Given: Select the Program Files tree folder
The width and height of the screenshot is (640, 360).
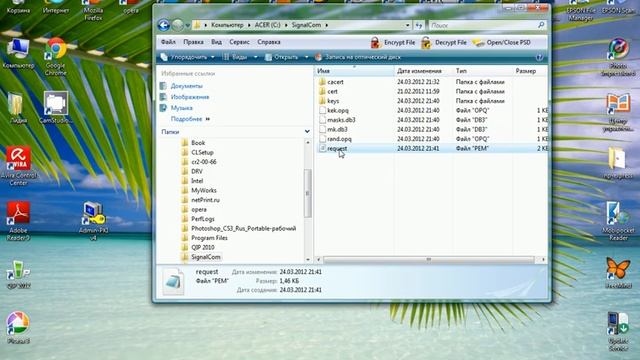Looking at the screenshot, I should coord(209,238).
